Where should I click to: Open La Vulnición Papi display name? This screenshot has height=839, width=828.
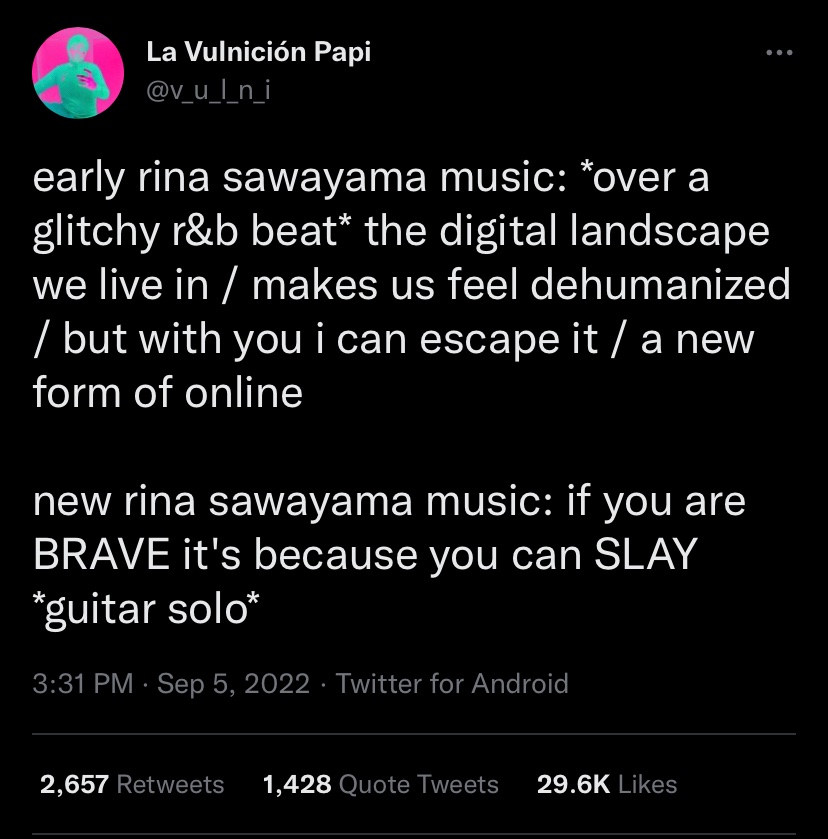(259, 52)
